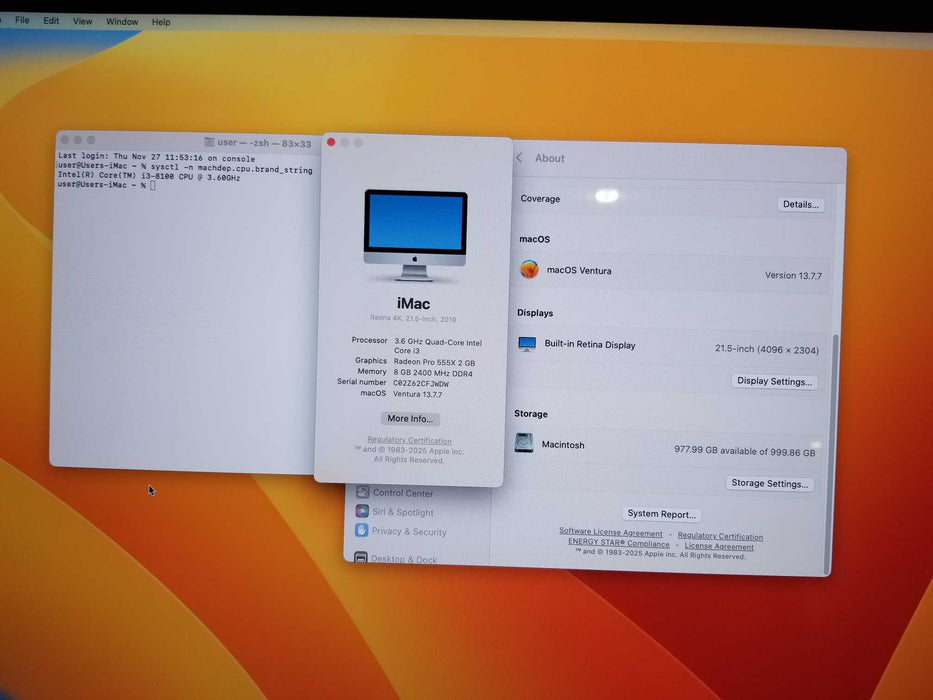Open the Help menu
Image resolution: width=933 pixels, height=700 pixels.
point(161,22)
